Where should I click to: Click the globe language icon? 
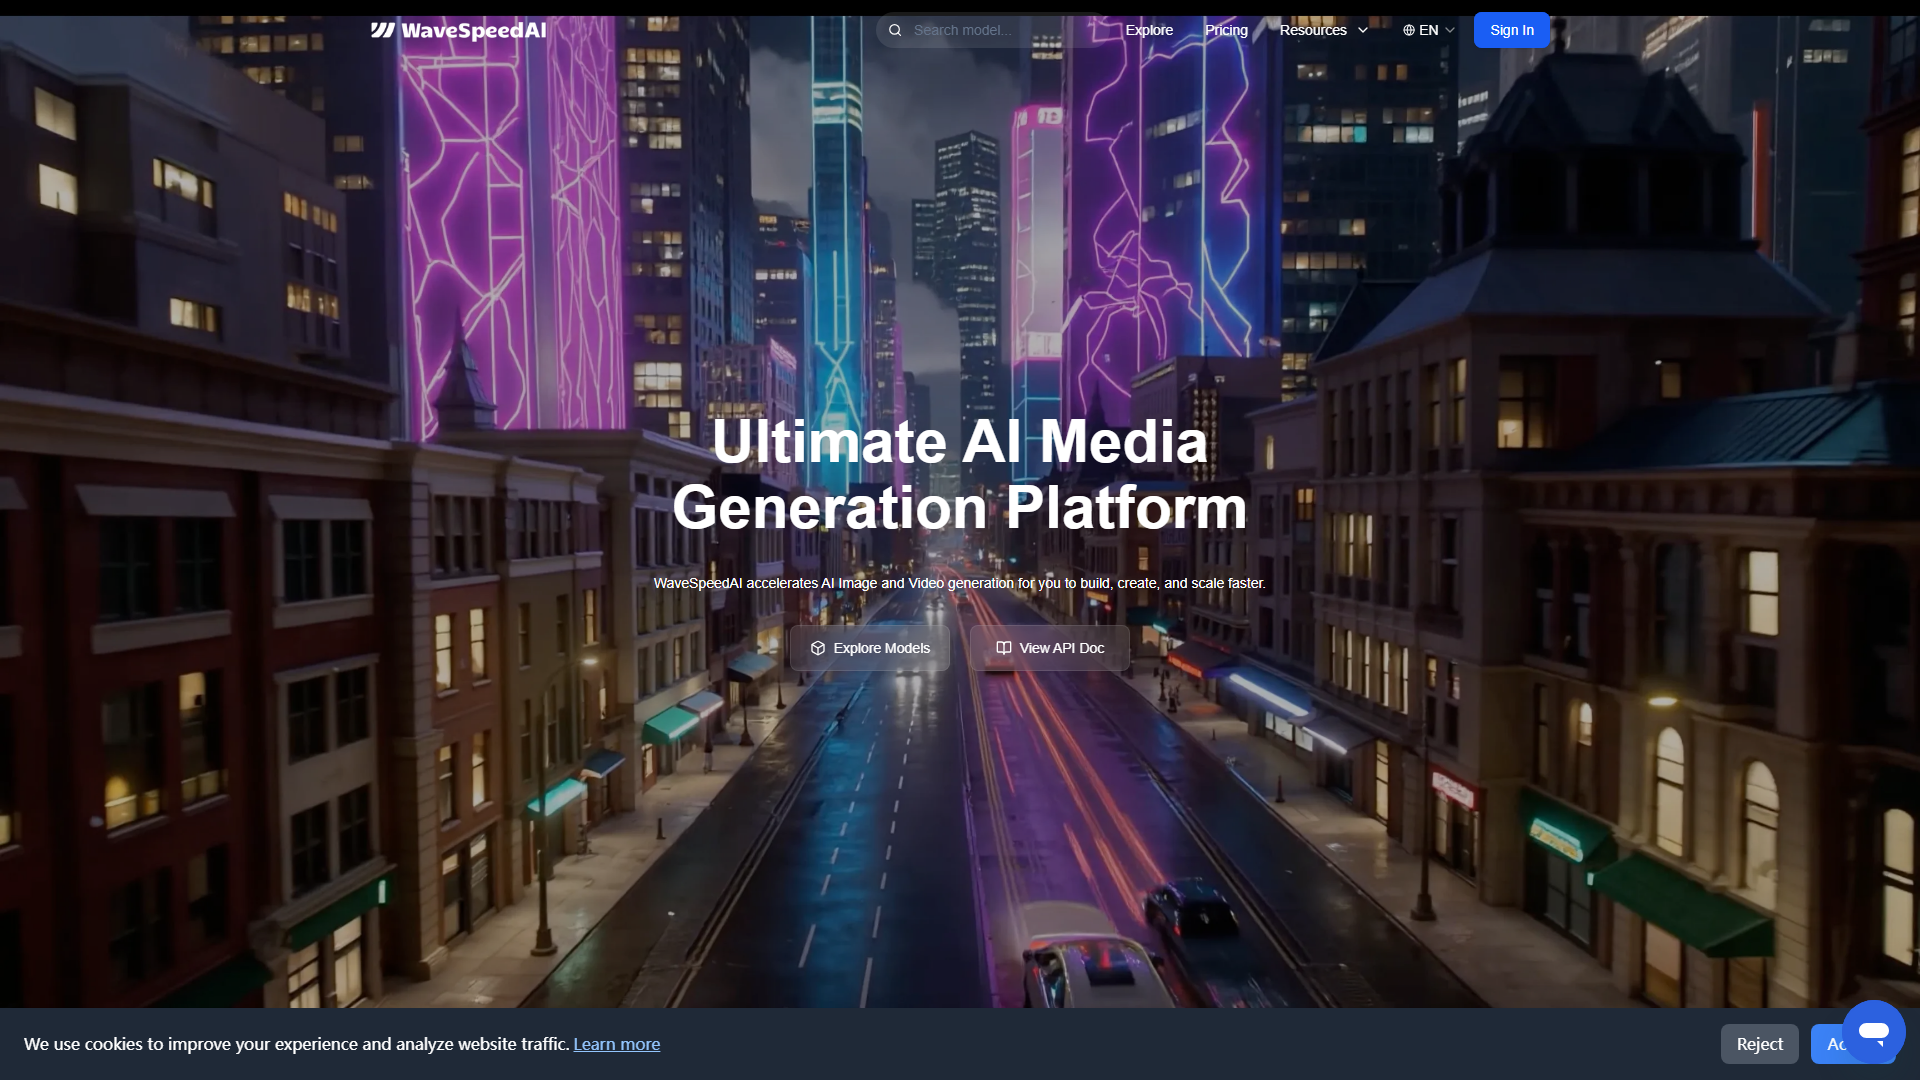pyautogui.click(x=1408, y=30)
